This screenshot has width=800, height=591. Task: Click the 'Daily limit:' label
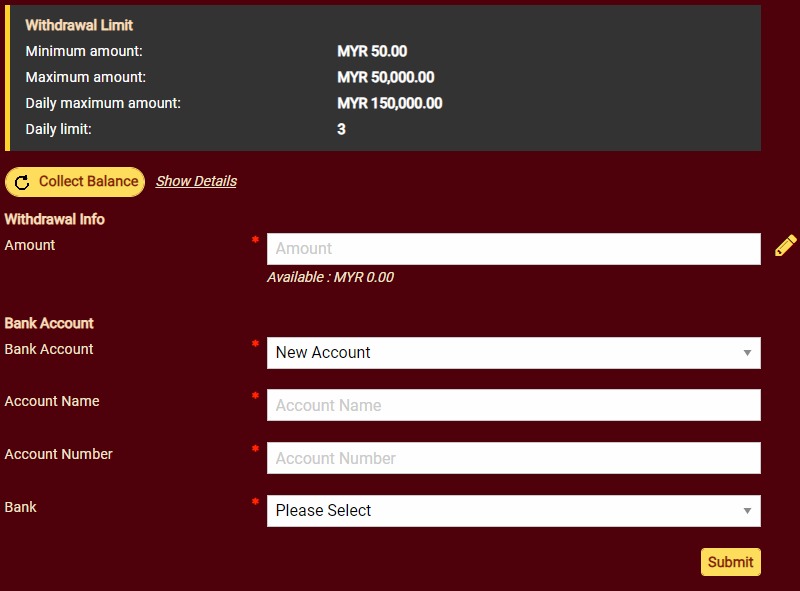(x=59, y=130)
